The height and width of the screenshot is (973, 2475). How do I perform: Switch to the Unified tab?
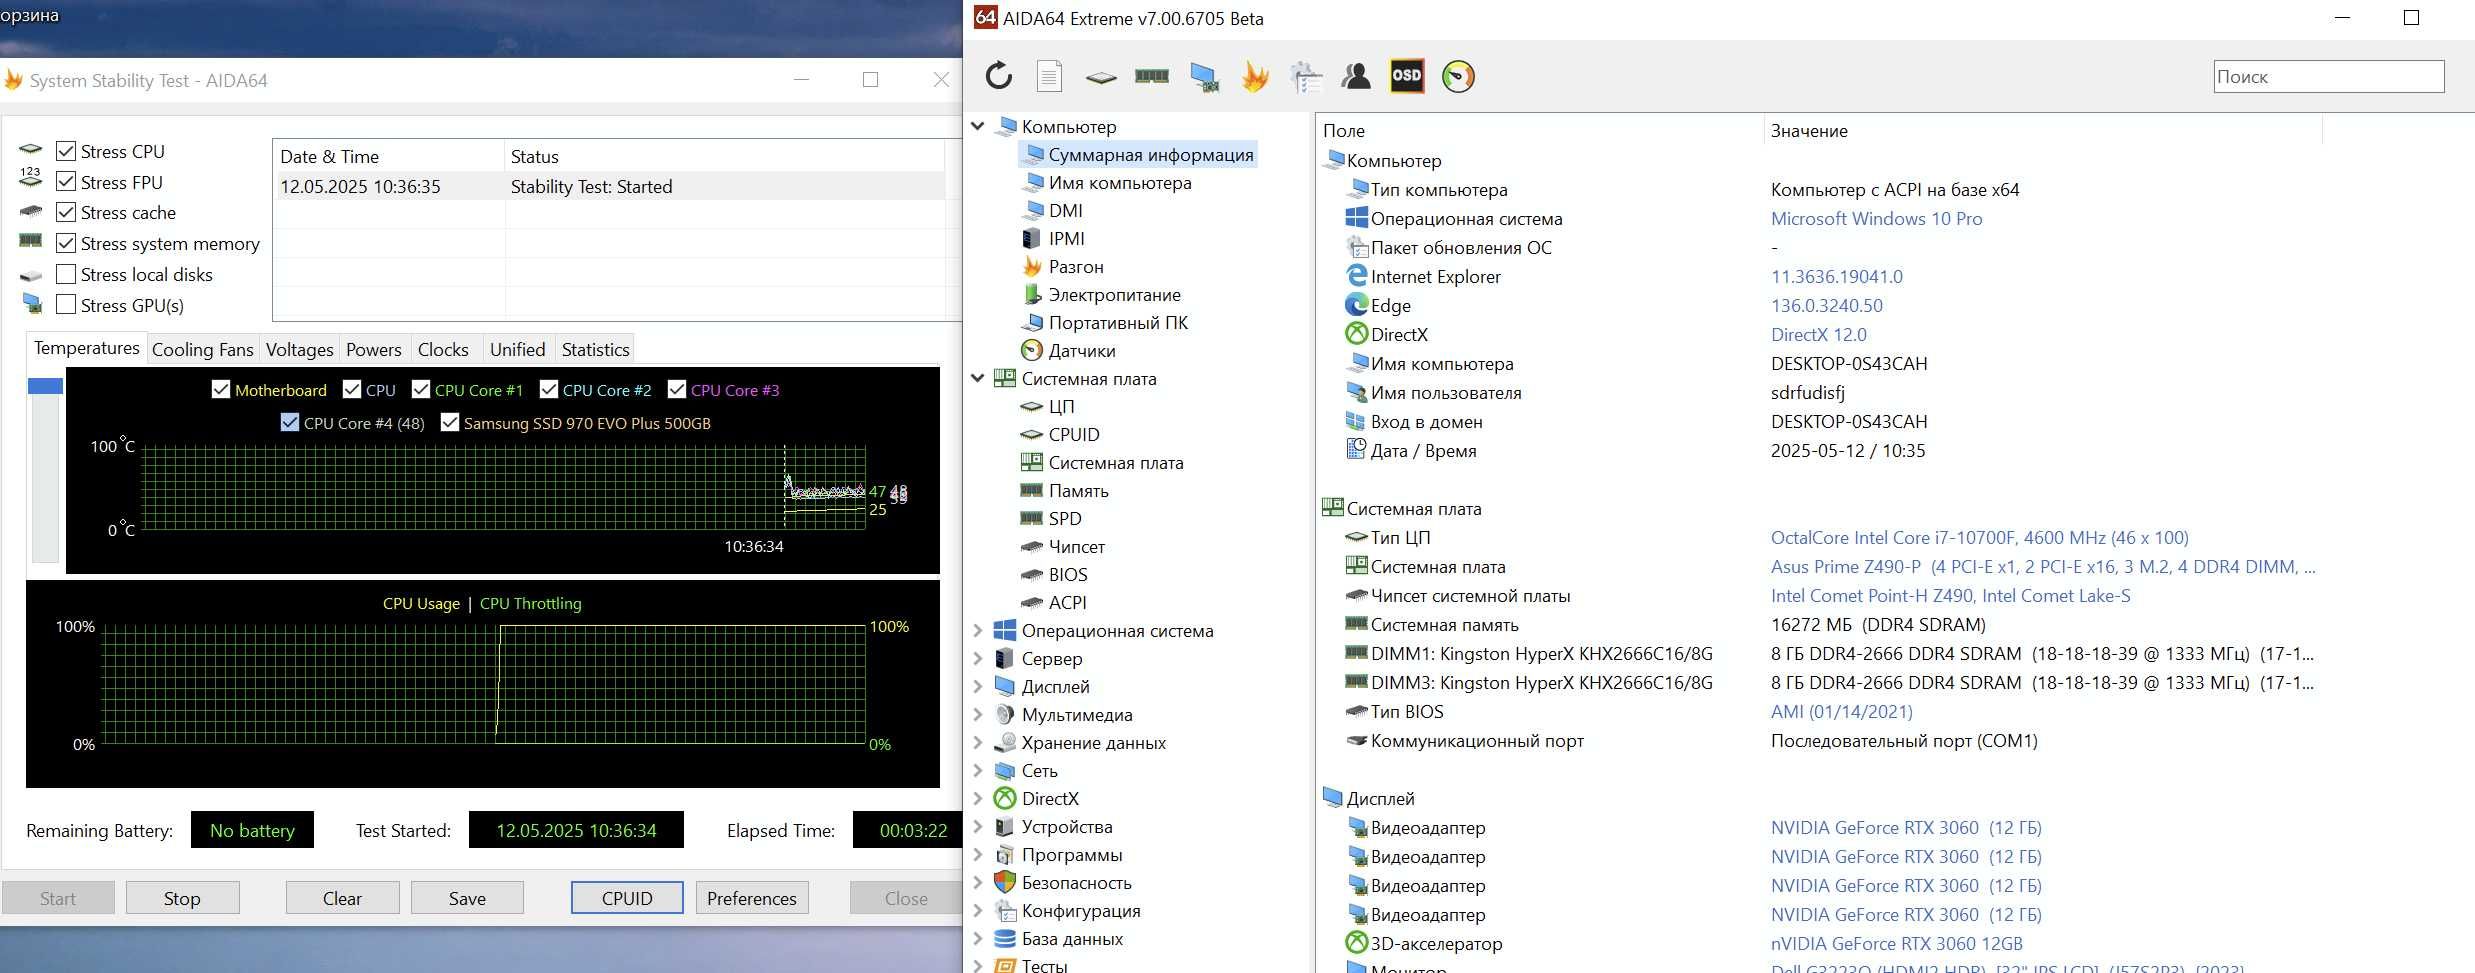pyautogui.click(x=517, y=350)
